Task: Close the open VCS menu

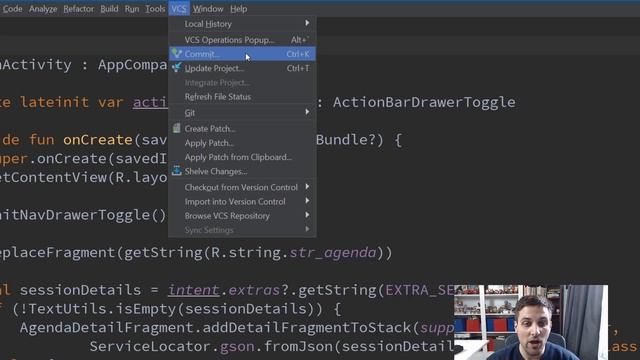Action: 179,9
